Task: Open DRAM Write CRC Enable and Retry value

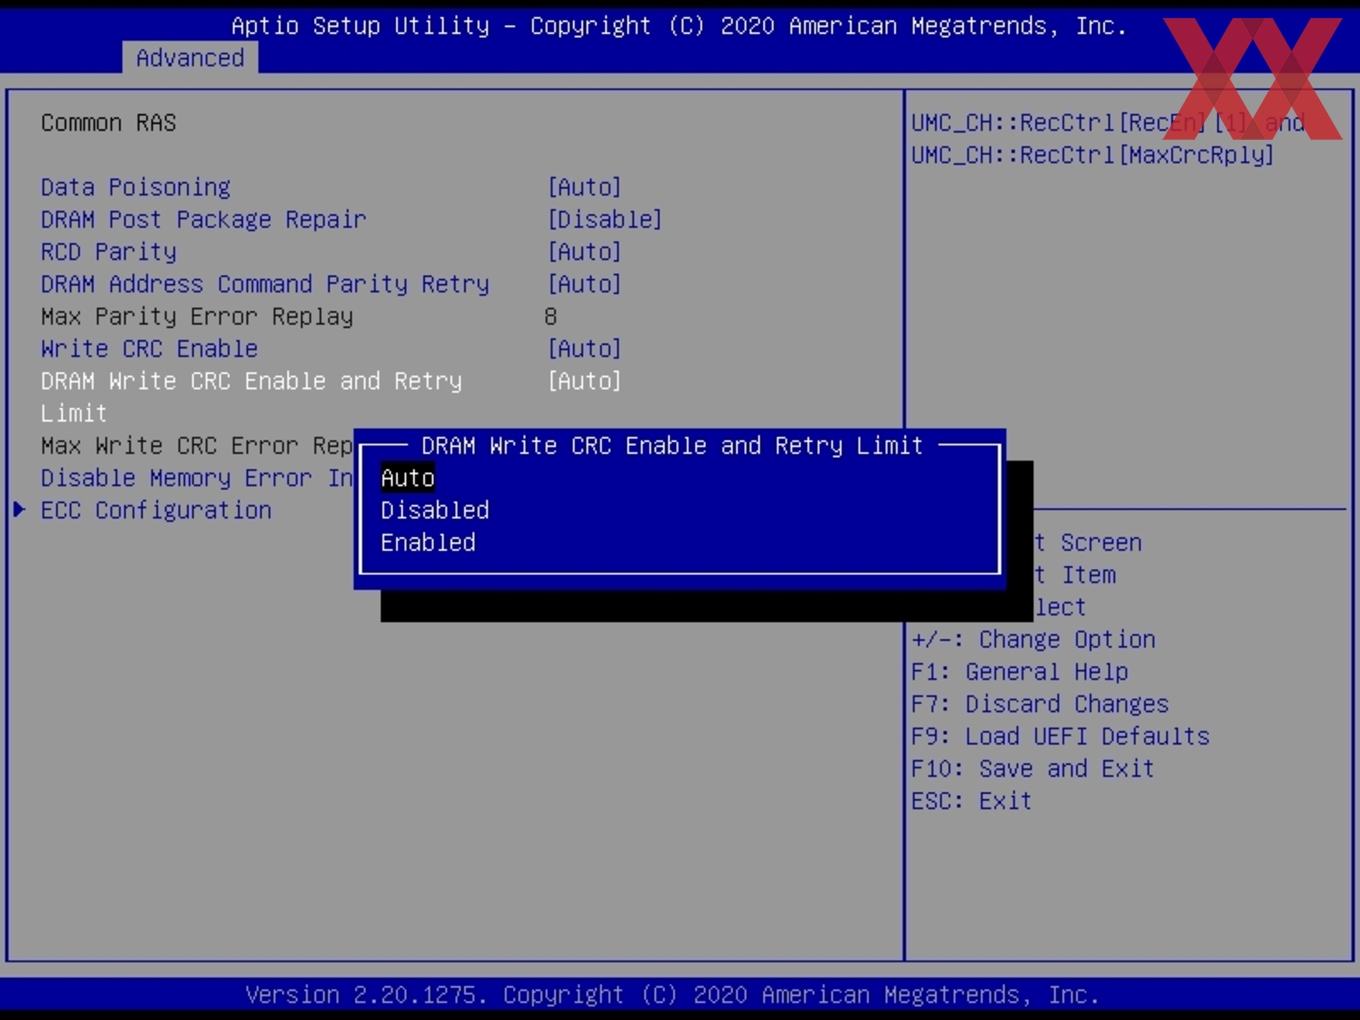Action: (584, 381)
